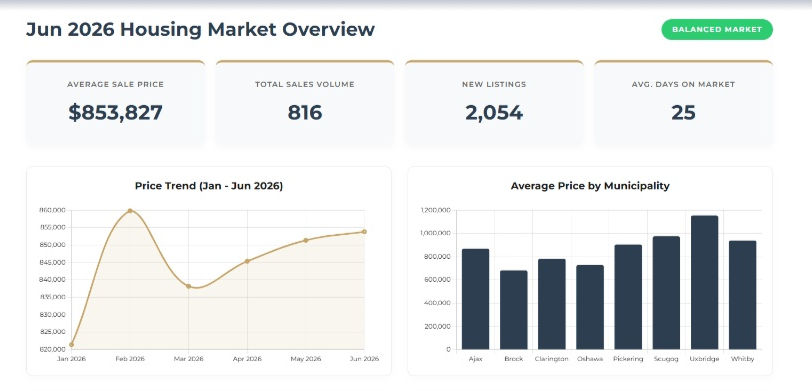Select the Average Sale Price card
Image resolution: width=812 pixels, height=391 pixels.
coord(115,103)
